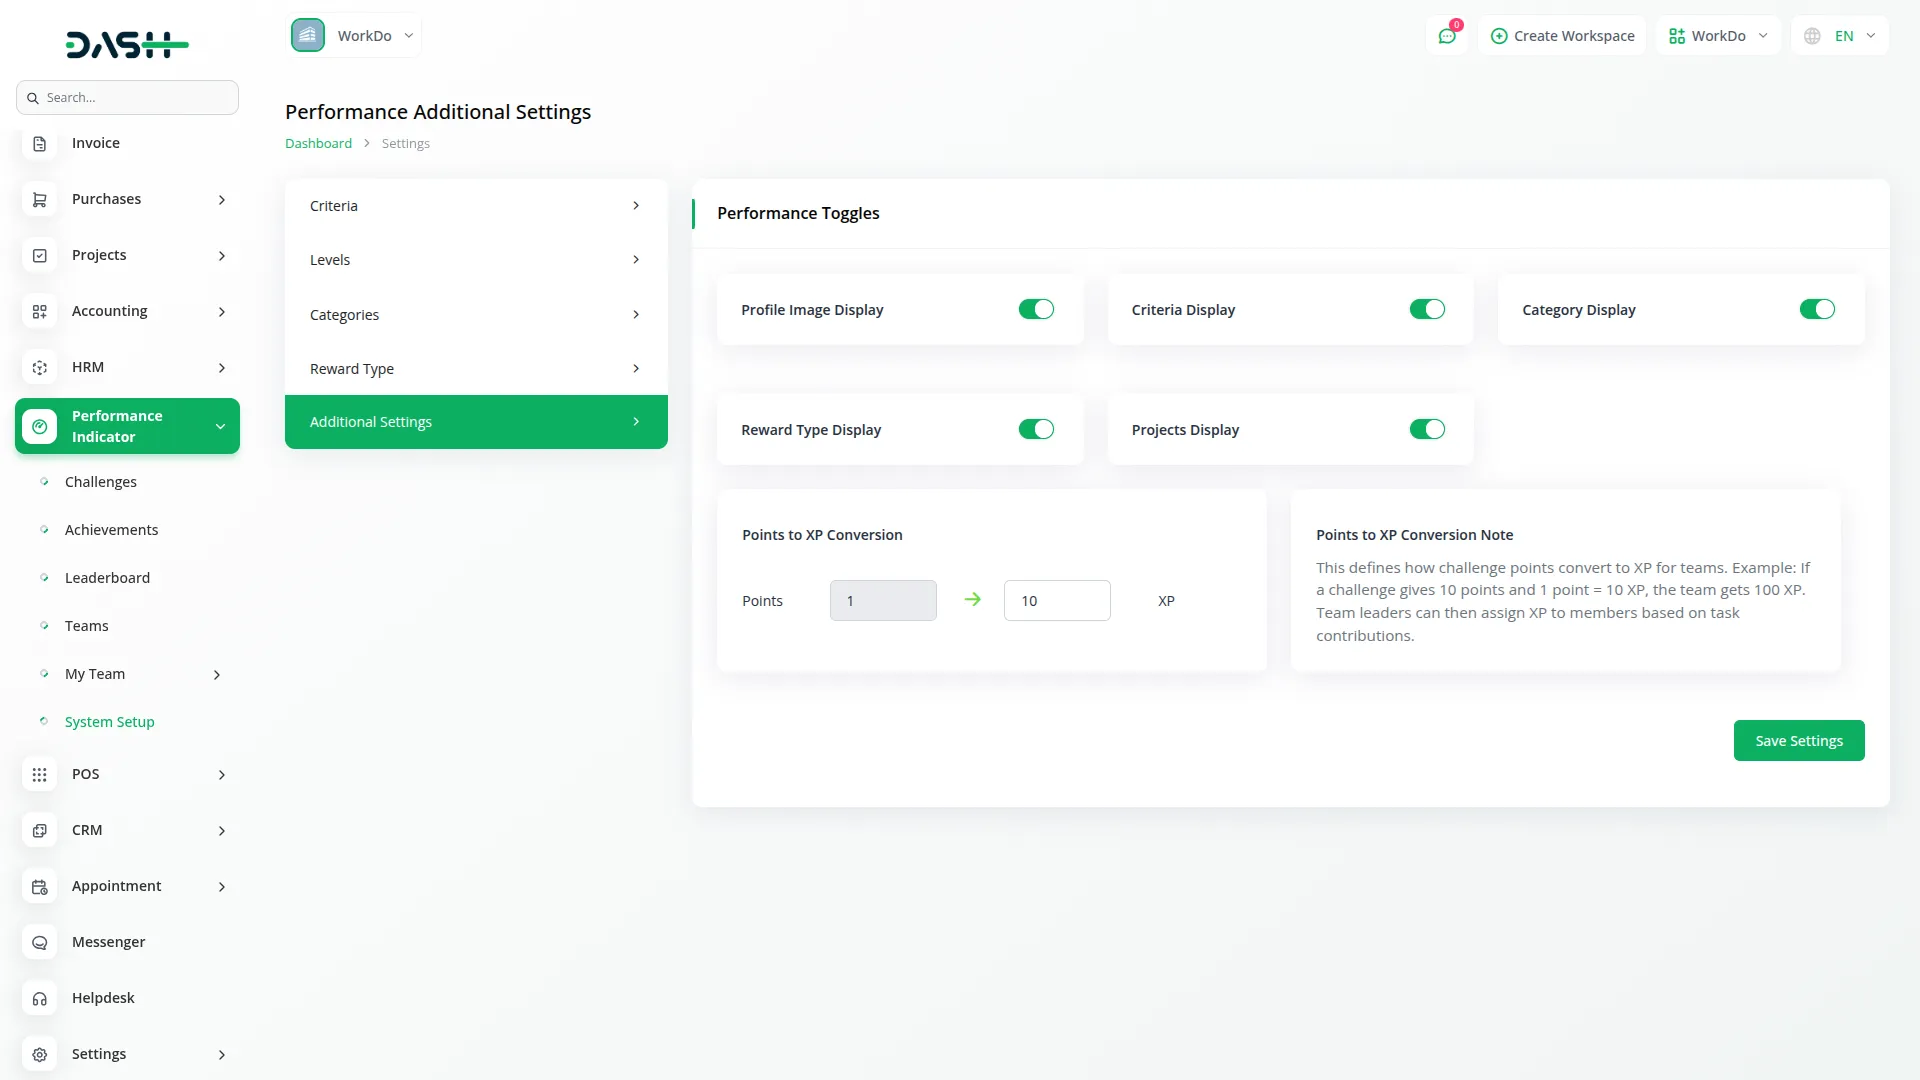
Task: Click the HRM sidebar icon
Action: pyautogui.click(x=39, y=368)
